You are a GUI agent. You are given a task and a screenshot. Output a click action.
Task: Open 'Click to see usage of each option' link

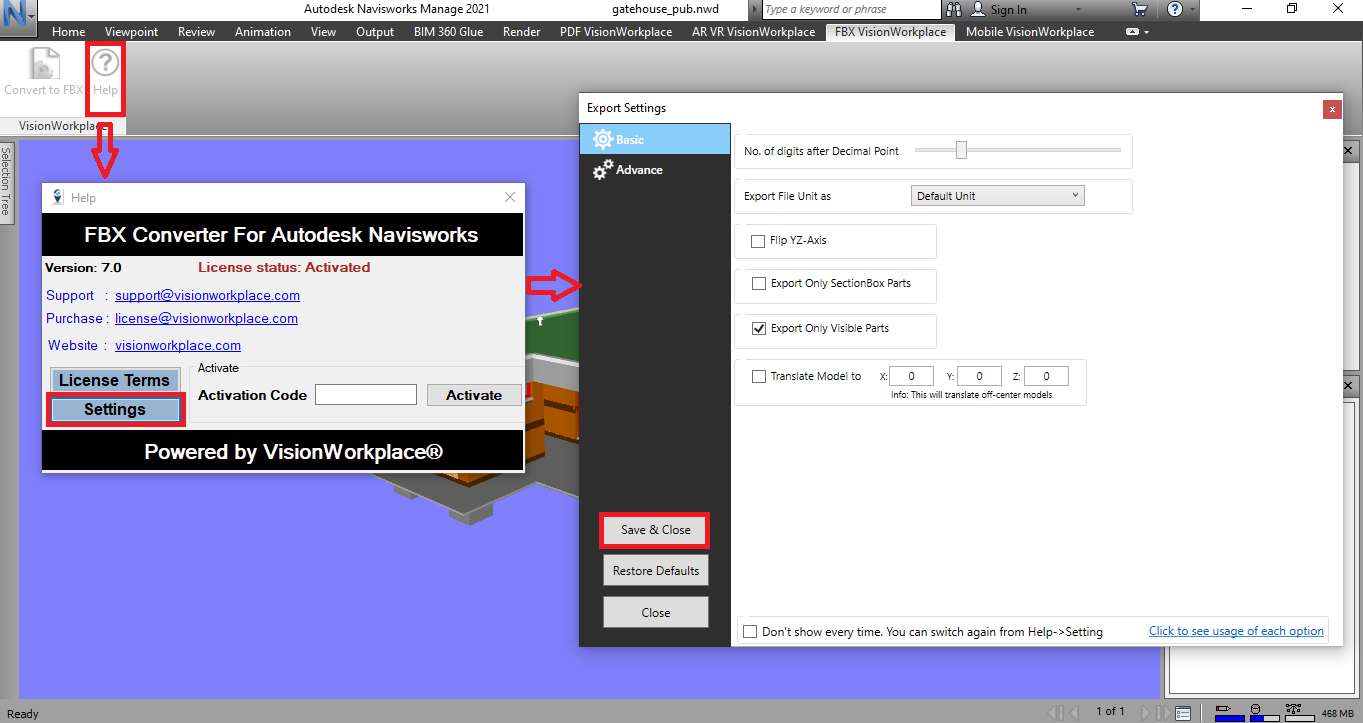coord(1236,631)
